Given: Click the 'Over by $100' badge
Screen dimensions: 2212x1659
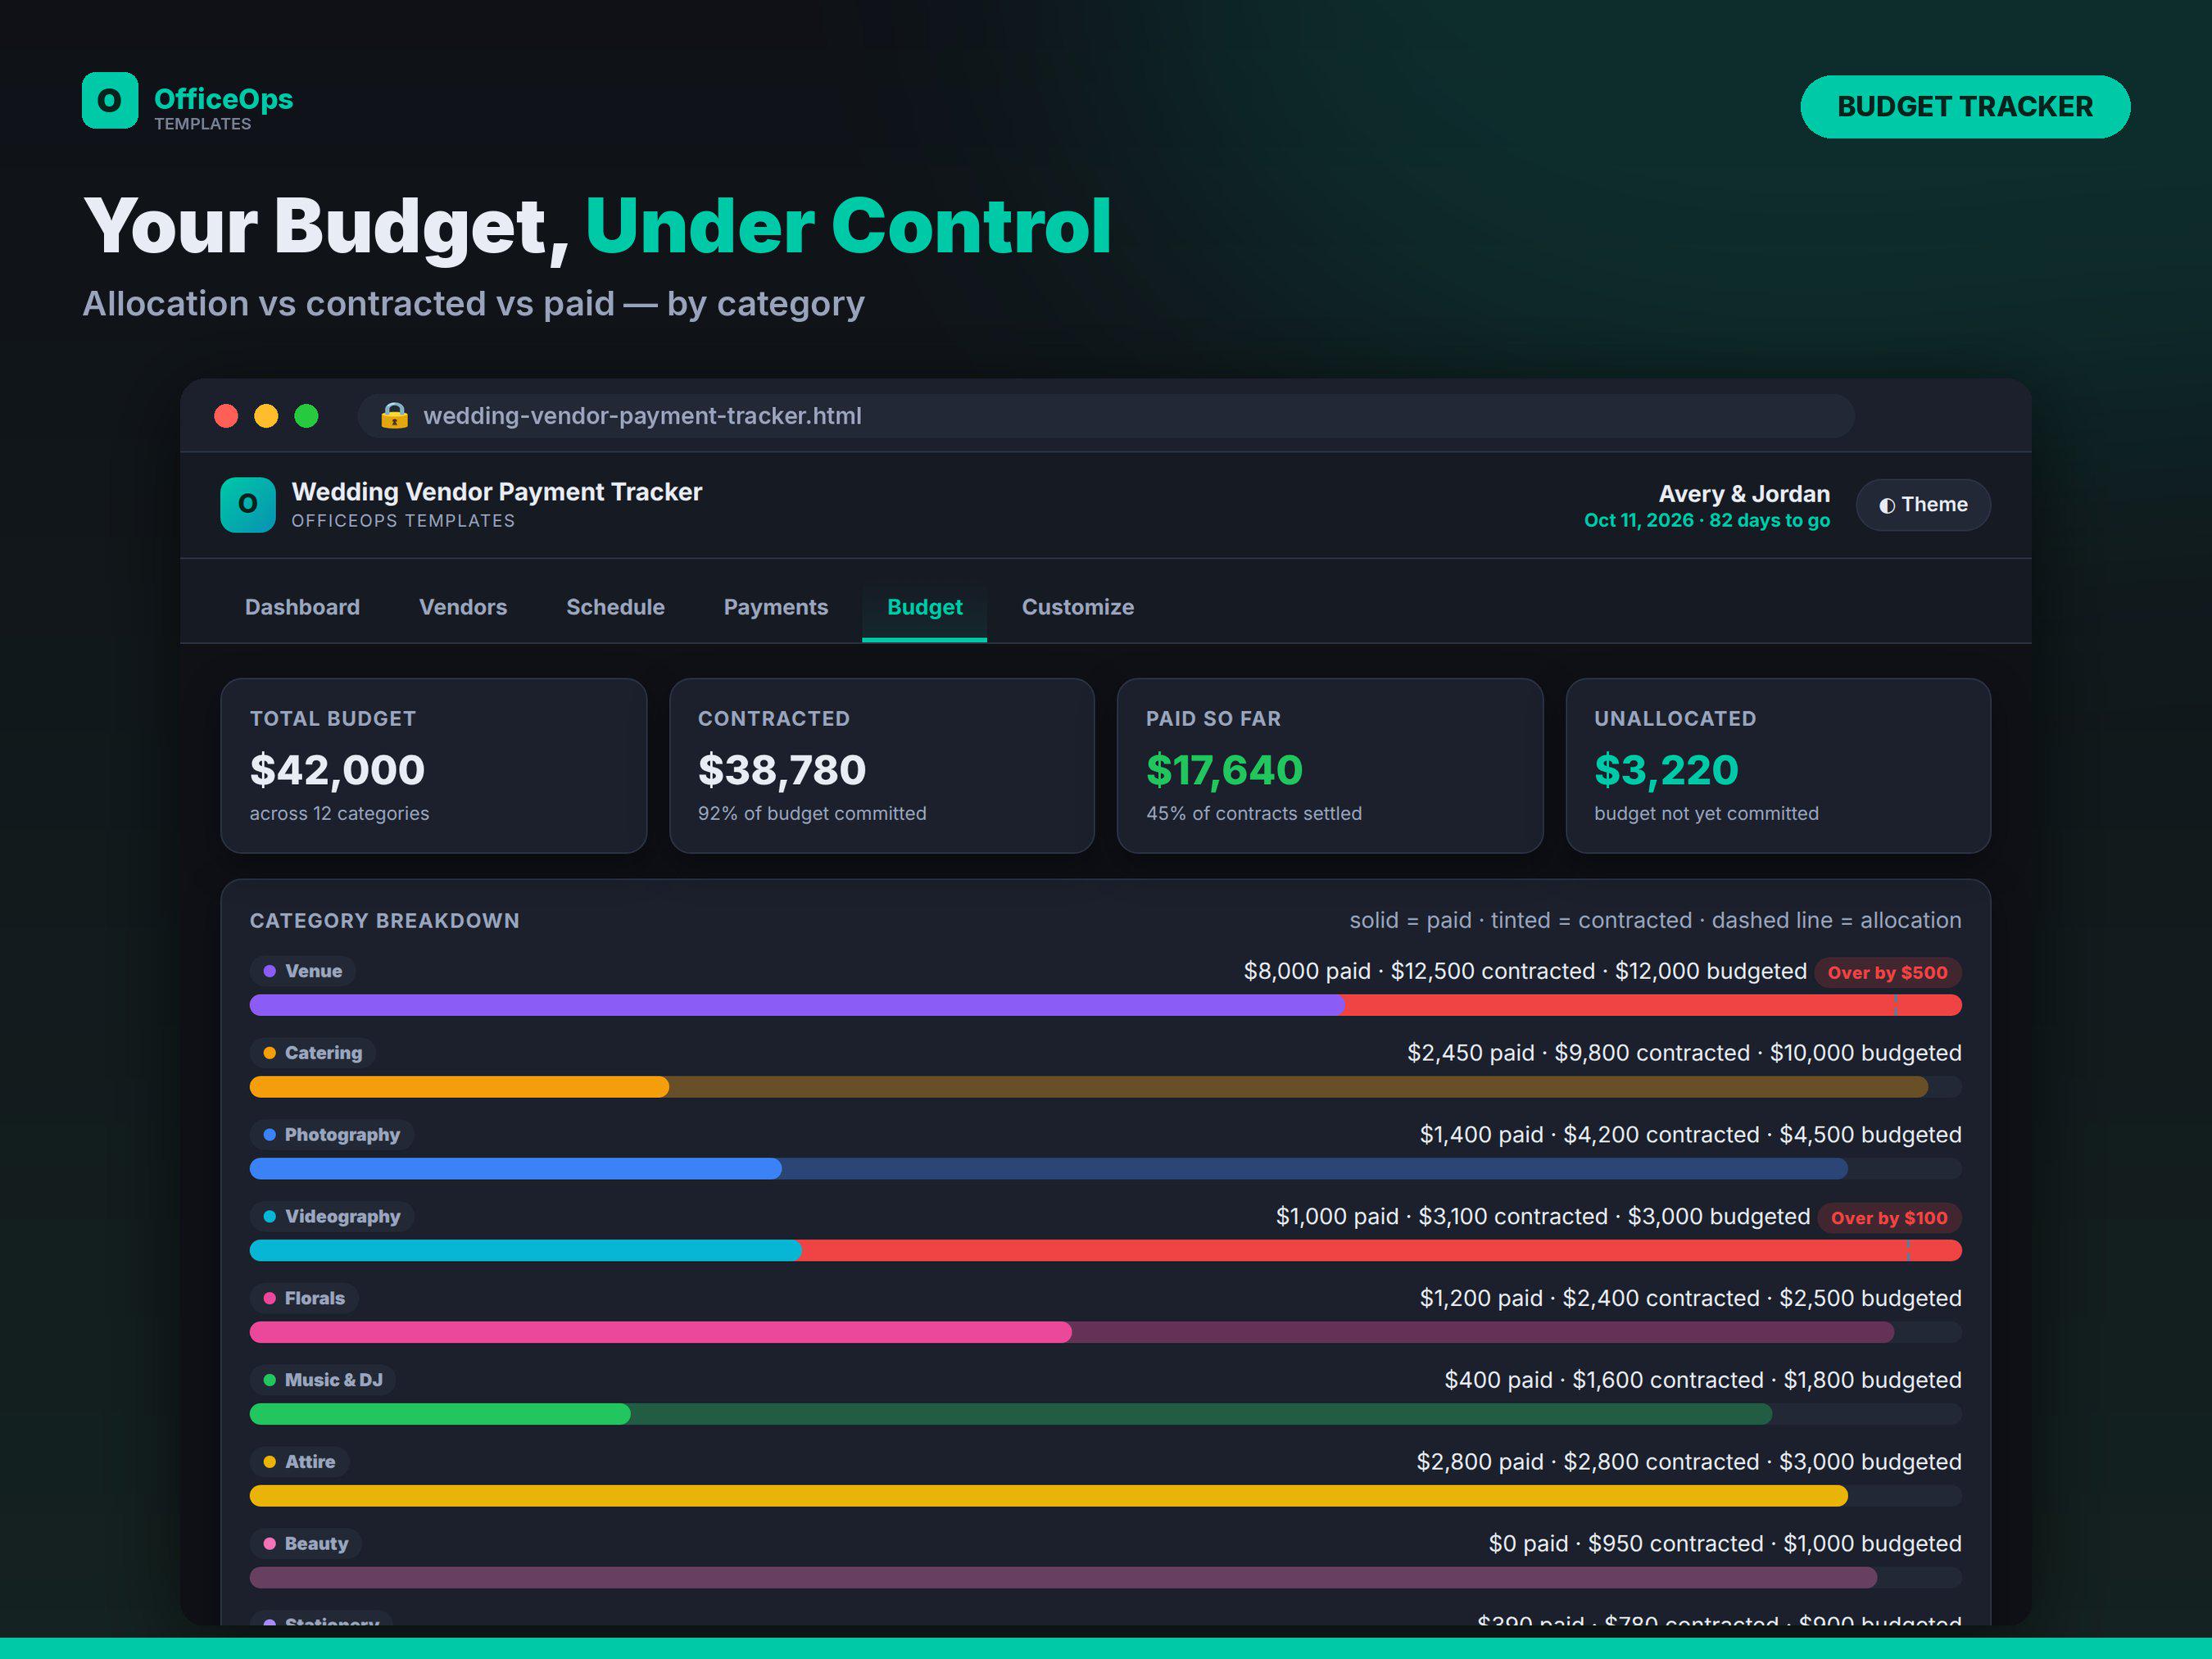Looking at the screenshot, I should pos(1889,1218).
